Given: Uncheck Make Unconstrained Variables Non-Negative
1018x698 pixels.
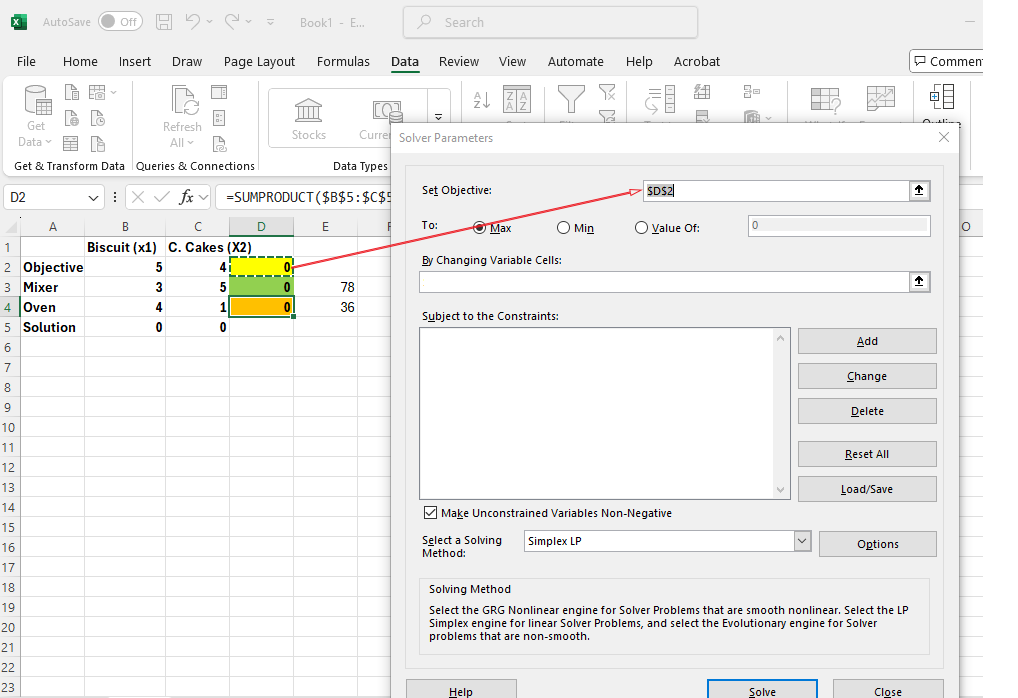Looking at the screenshot, I should coord(431,513).
